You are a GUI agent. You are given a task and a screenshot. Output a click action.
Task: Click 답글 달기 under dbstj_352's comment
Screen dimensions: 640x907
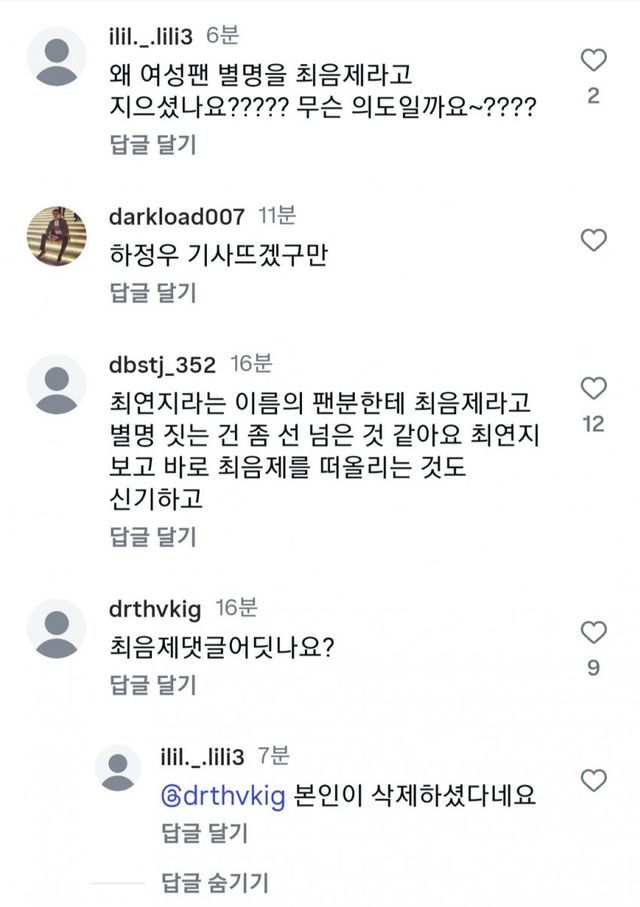pyautogui.click(x=152, y=537)
